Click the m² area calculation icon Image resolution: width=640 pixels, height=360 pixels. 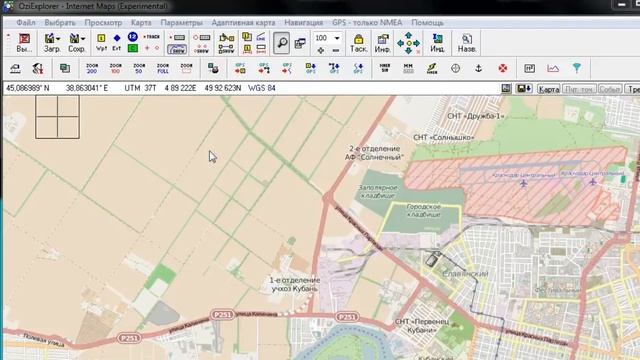tap(529, 68)
